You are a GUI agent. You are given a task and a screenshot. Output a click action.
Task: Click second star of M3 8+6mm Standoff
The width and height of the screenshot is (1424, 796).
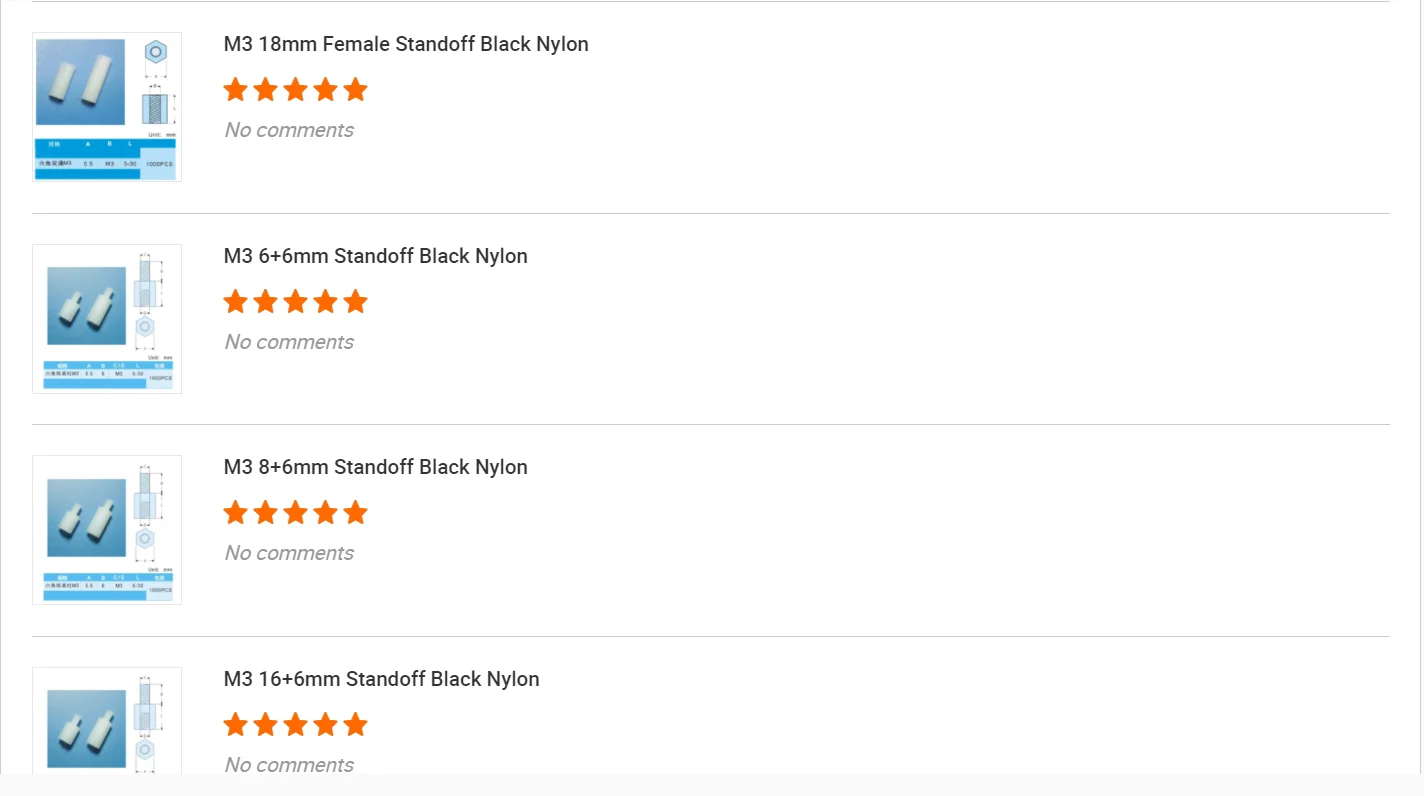265,513
